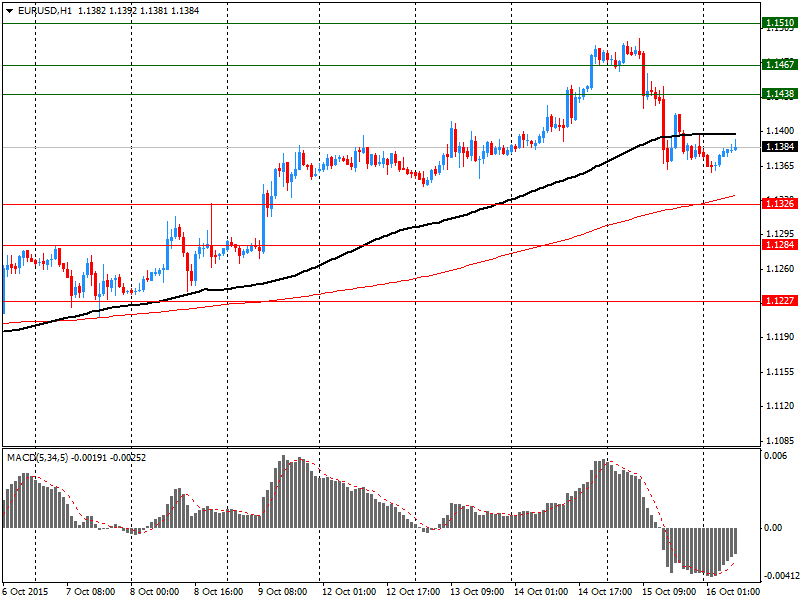Click the 15 Oct 09:00 time label

coord(669,591)
